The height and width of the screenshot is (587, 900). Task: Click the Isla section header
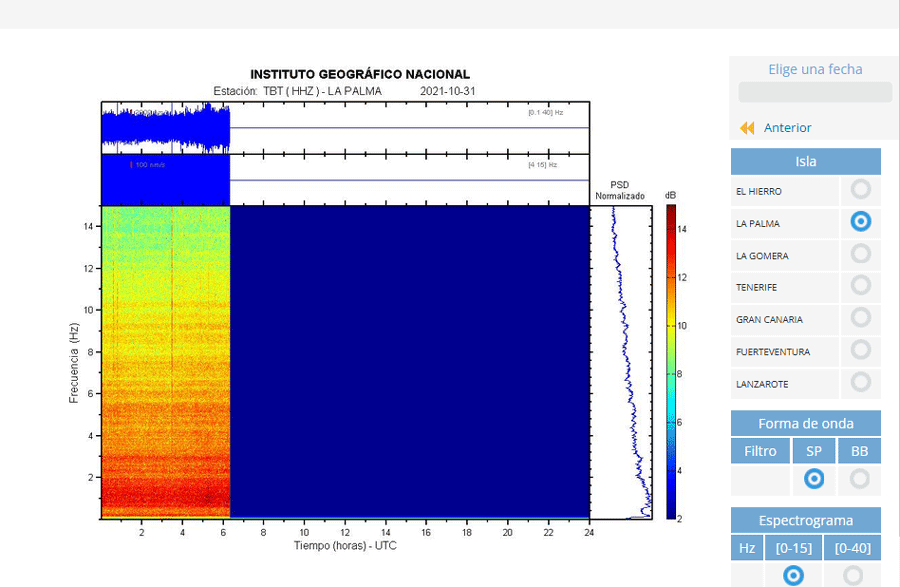(805, 161)
